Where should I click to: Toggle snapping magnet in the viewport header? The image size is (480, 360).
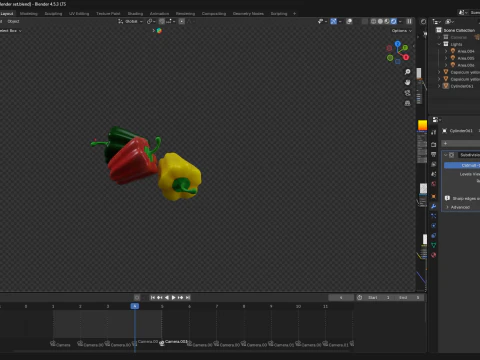[162, 21]
